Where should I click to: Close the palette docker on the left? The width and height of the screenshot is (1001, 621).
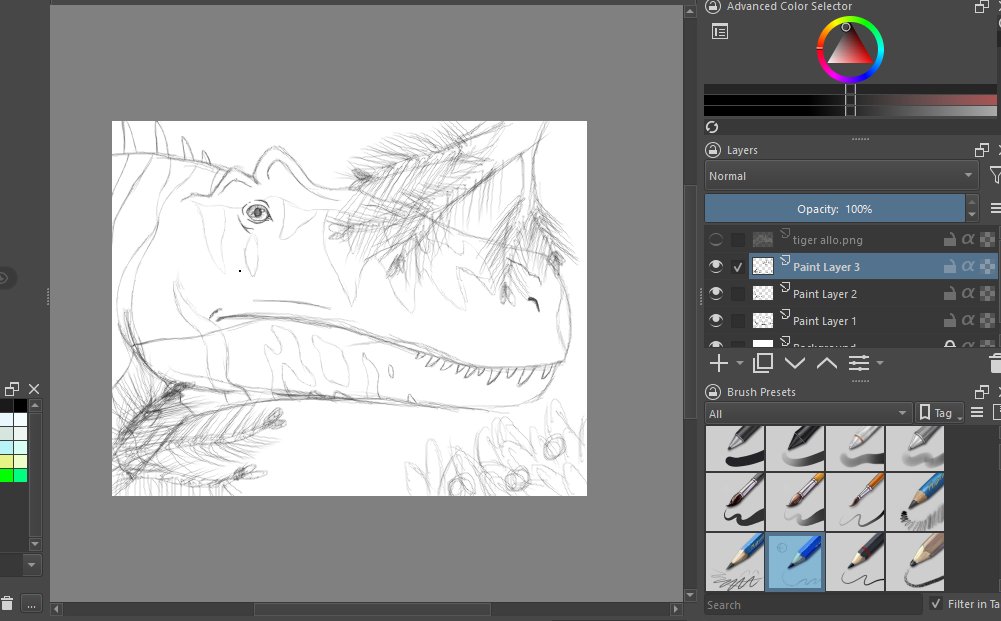34,389
